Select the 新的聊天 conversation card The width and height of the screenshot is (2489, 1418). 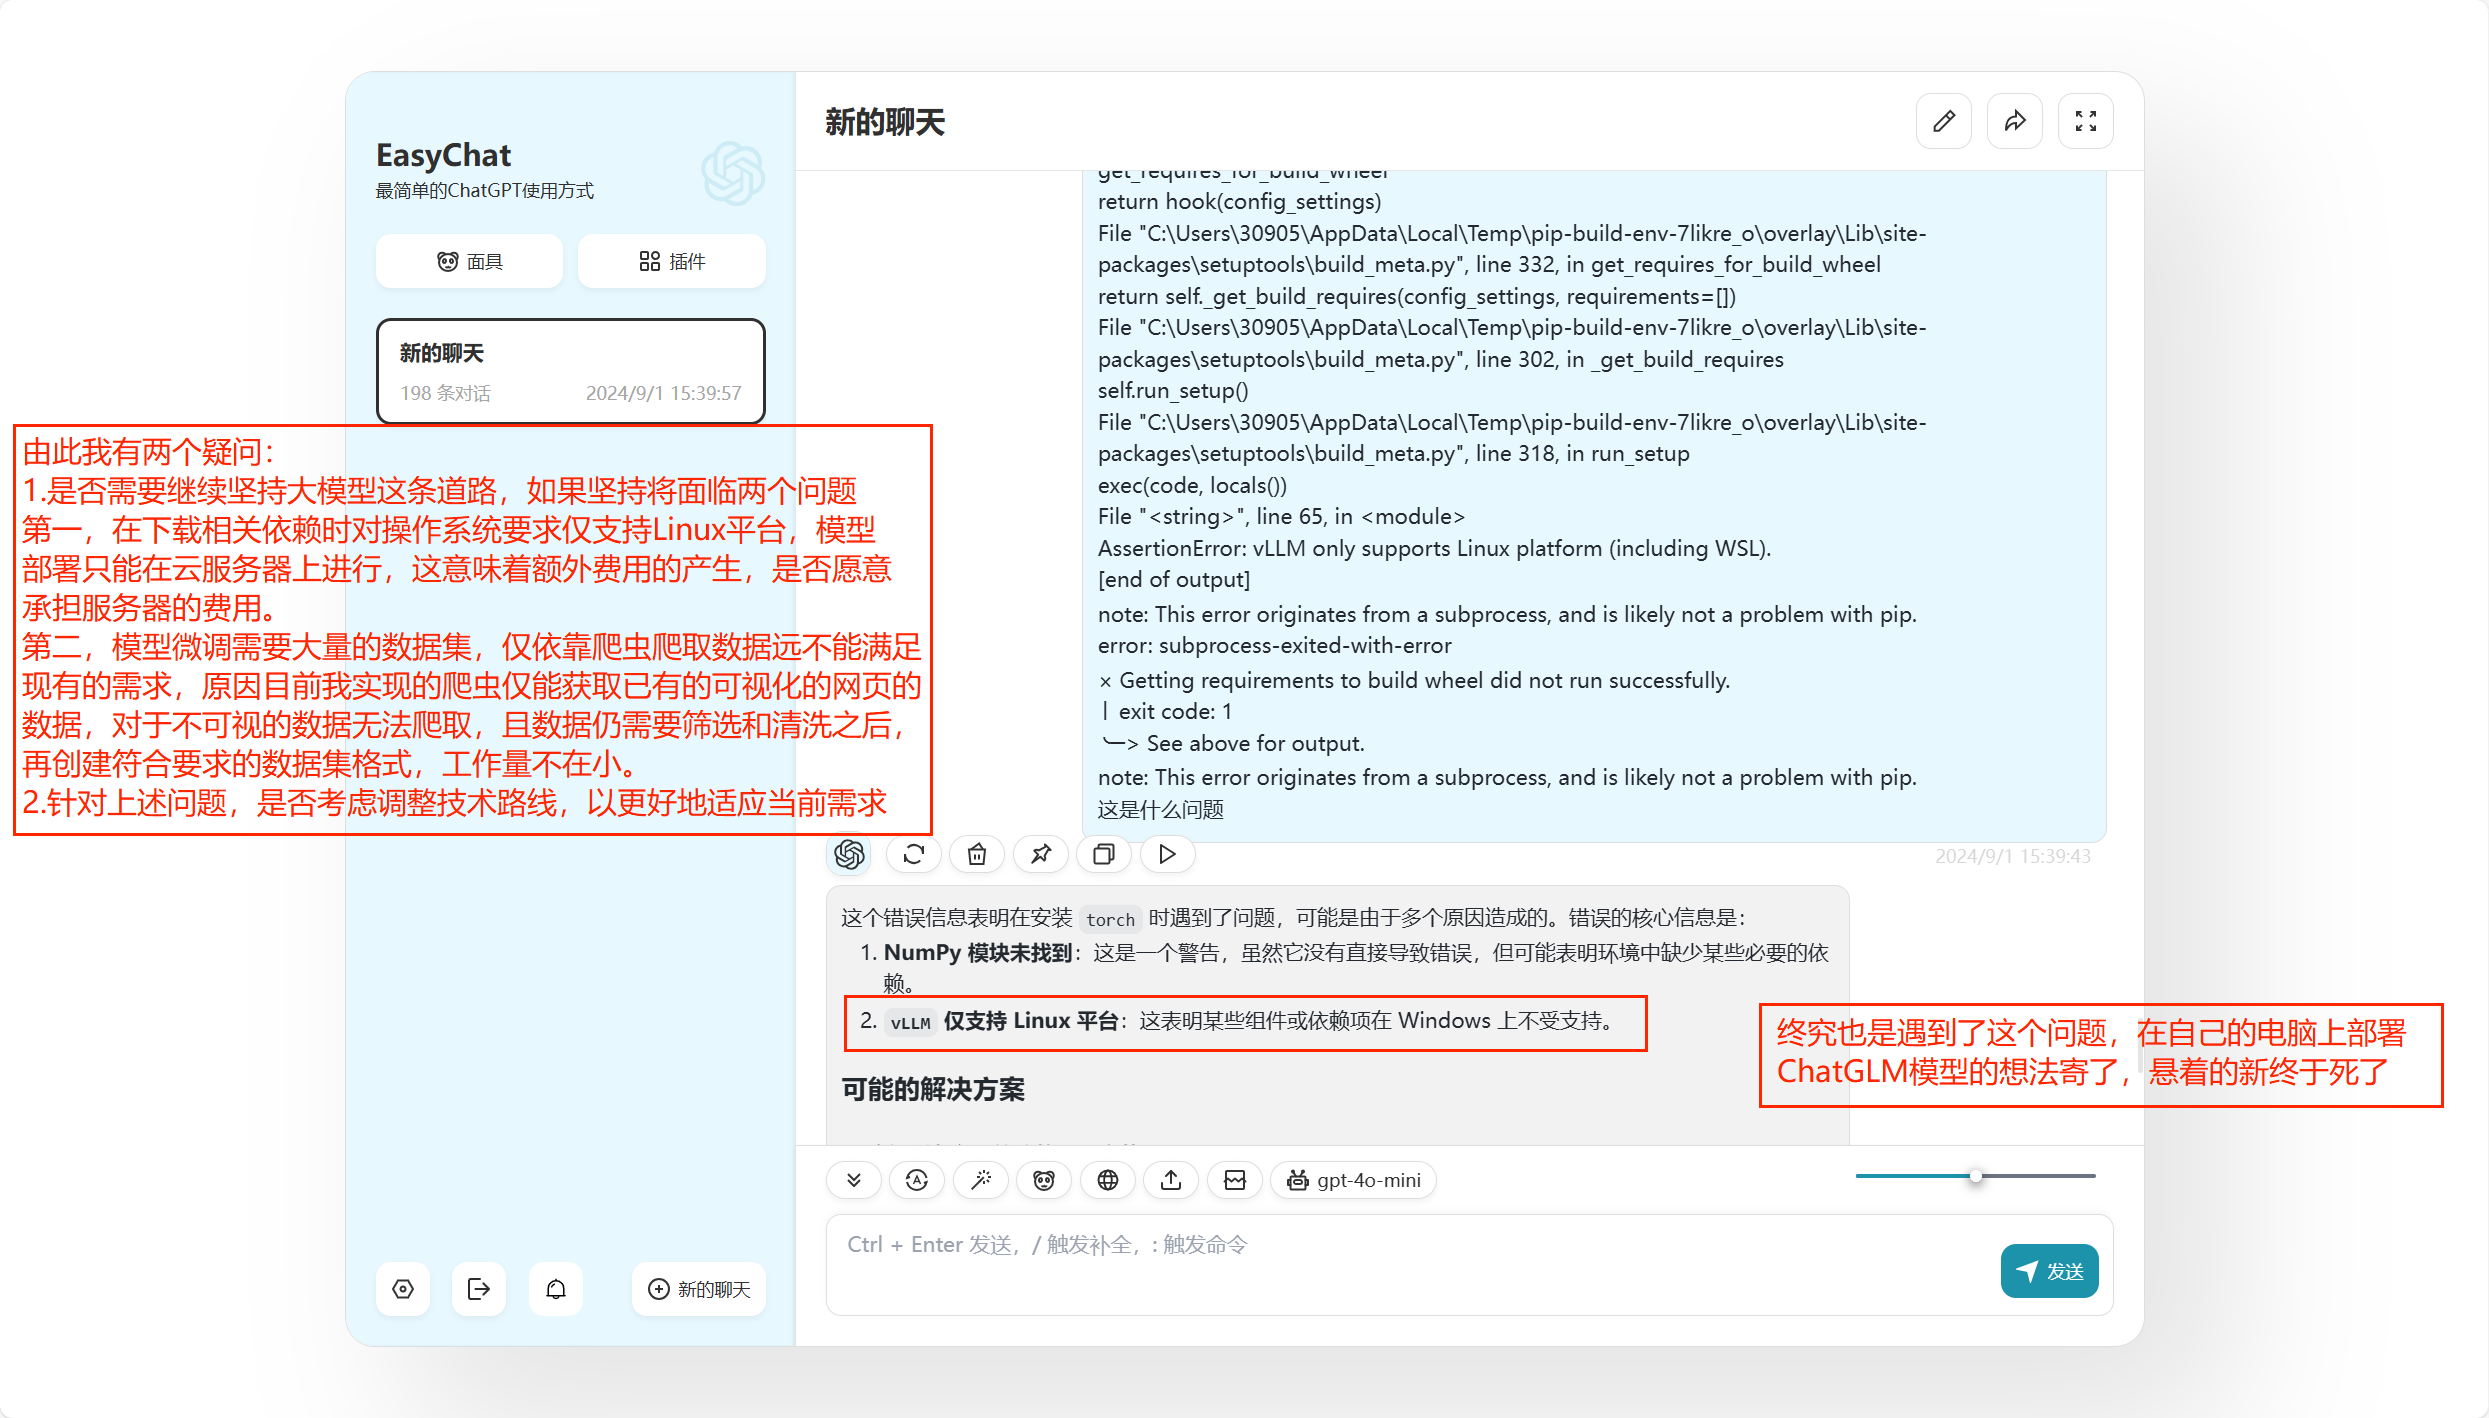[571, 371]
